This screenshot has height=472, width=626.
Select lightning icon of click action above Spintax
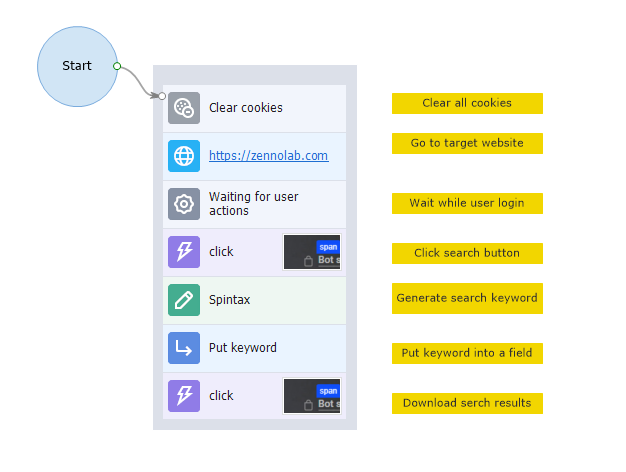click(184, 252)
